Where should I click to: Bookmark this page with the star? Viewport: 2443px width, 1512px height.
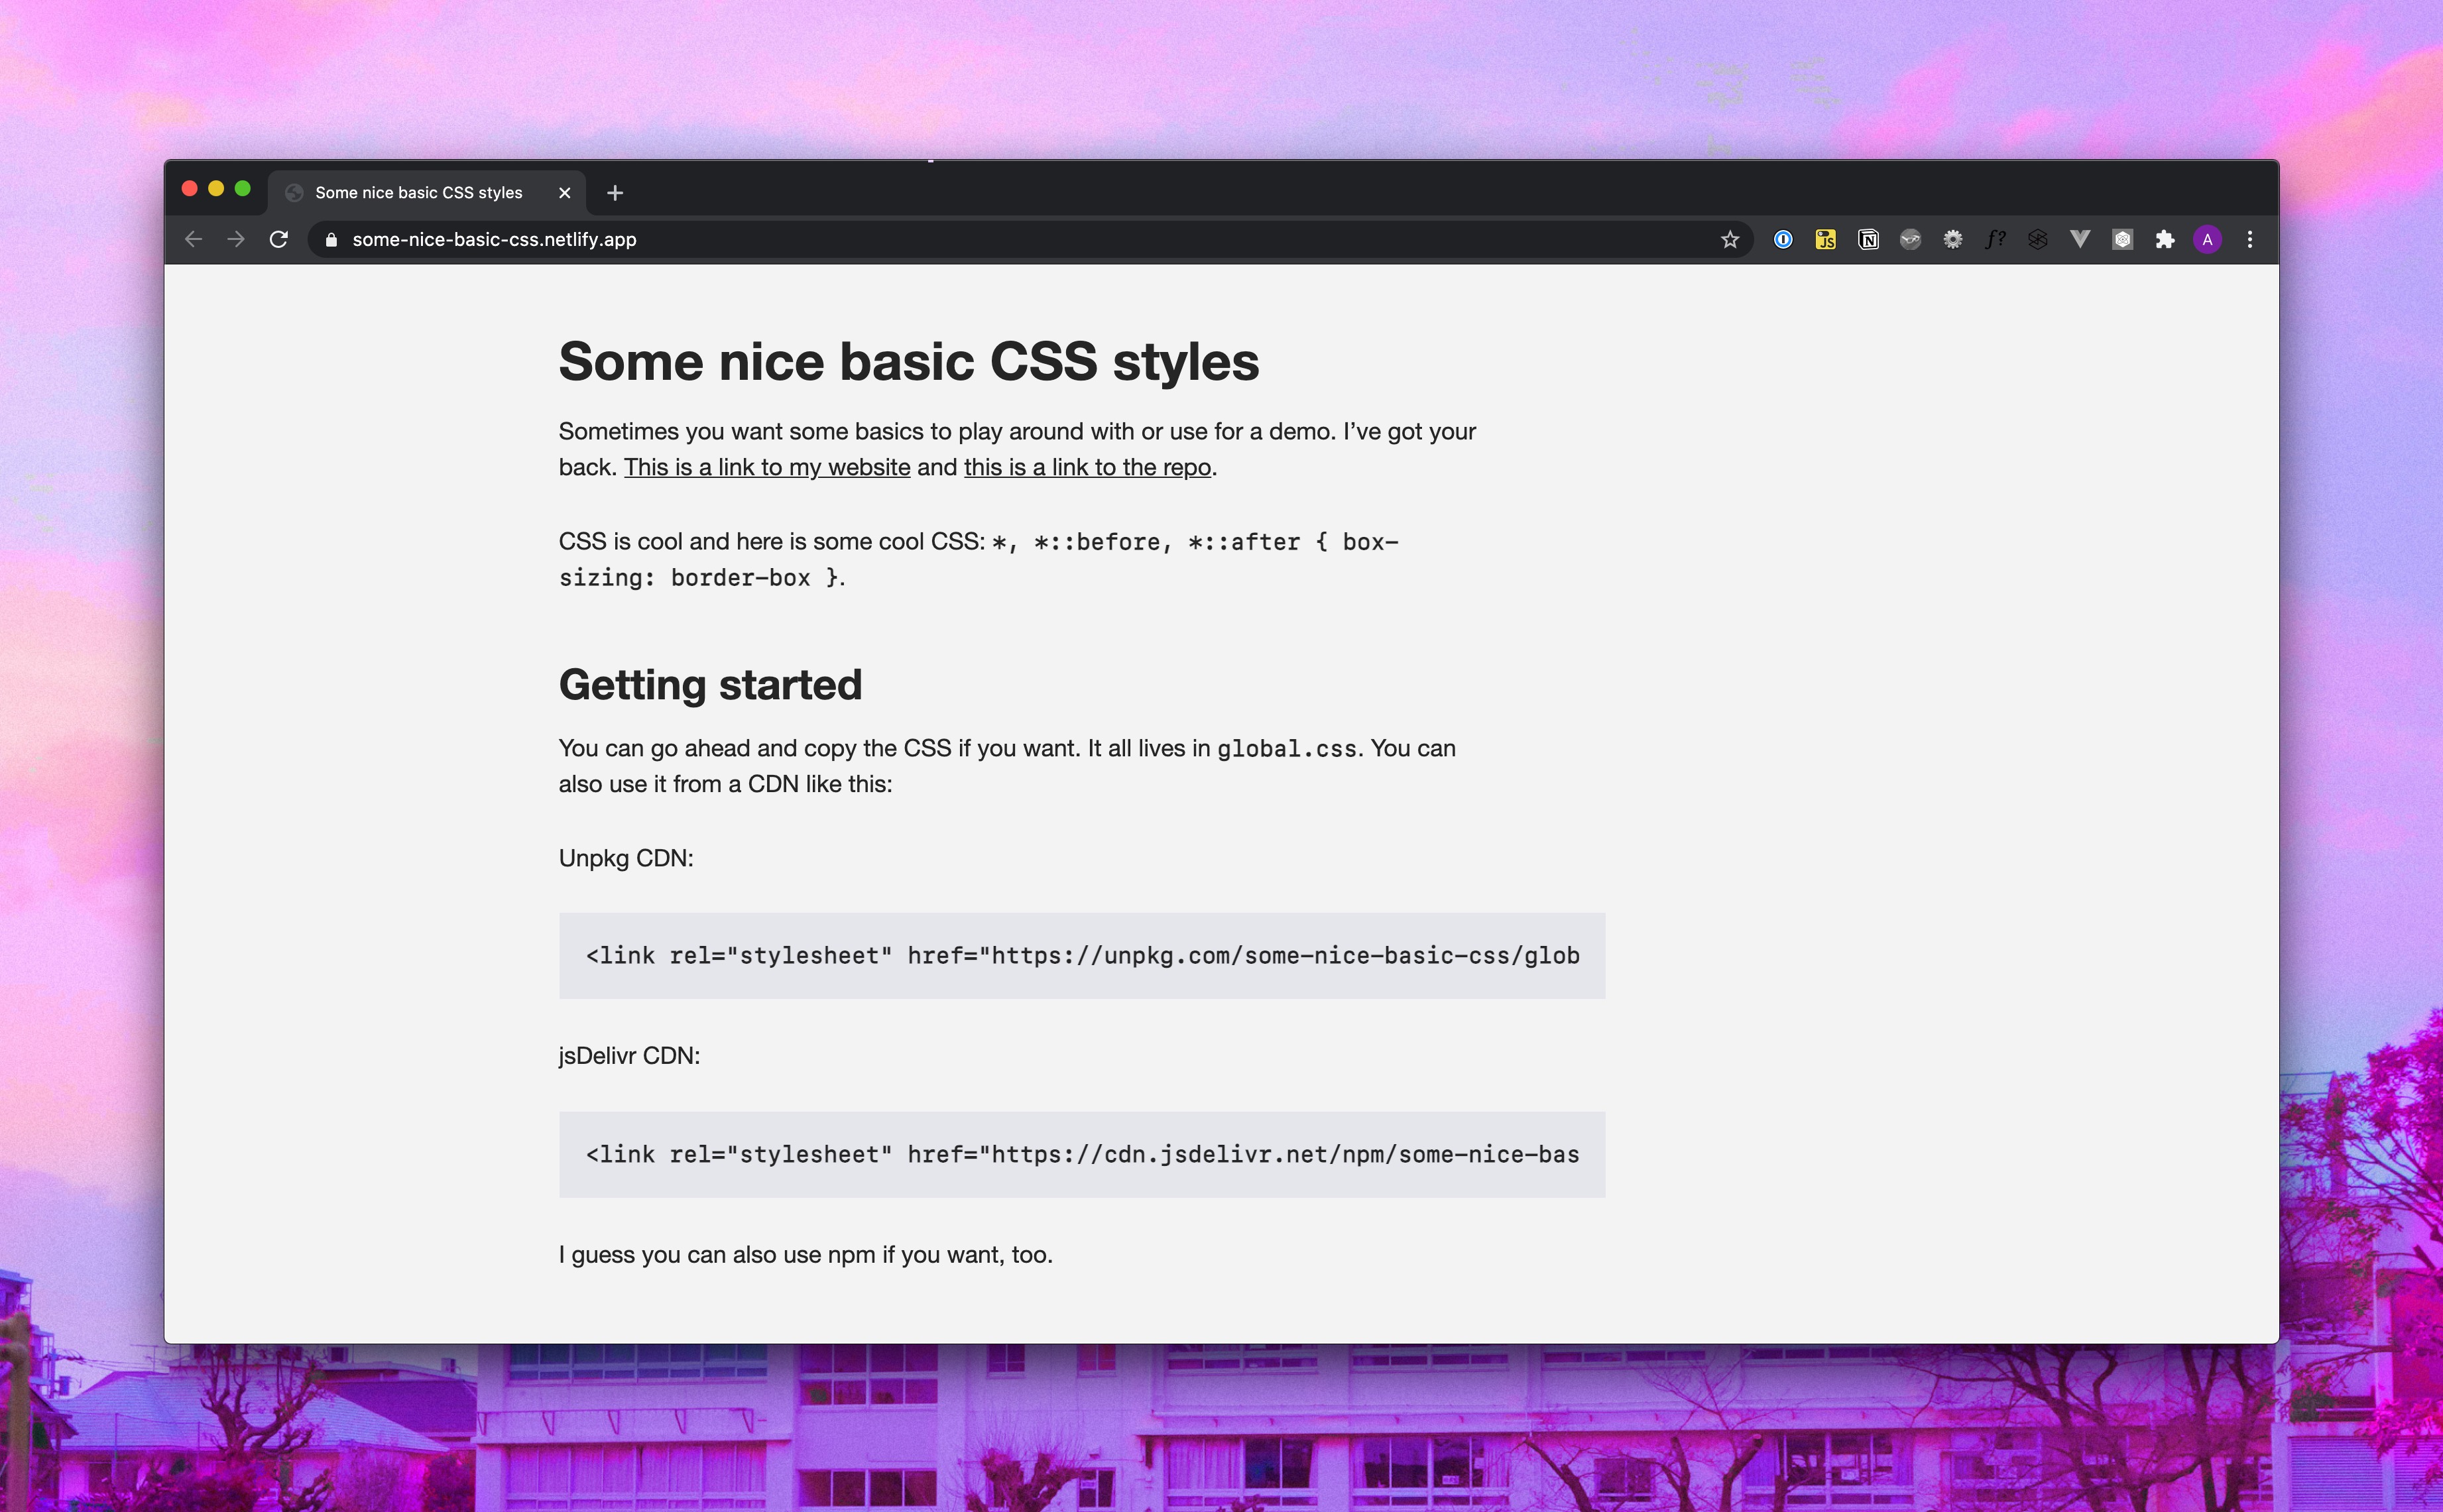tap(1731, 239)
